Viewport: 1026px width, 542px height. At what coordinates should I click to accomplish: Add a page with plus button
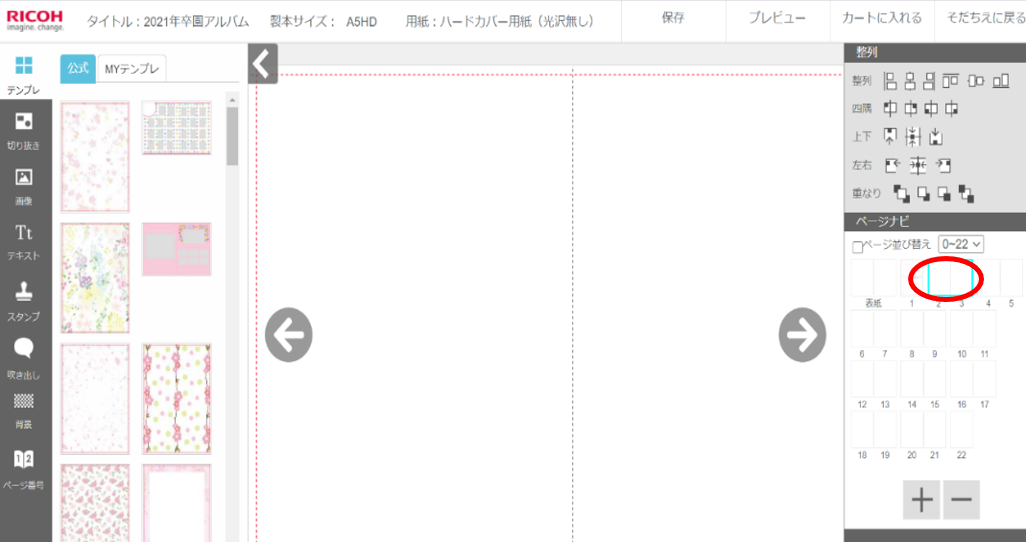pos(921,499)
